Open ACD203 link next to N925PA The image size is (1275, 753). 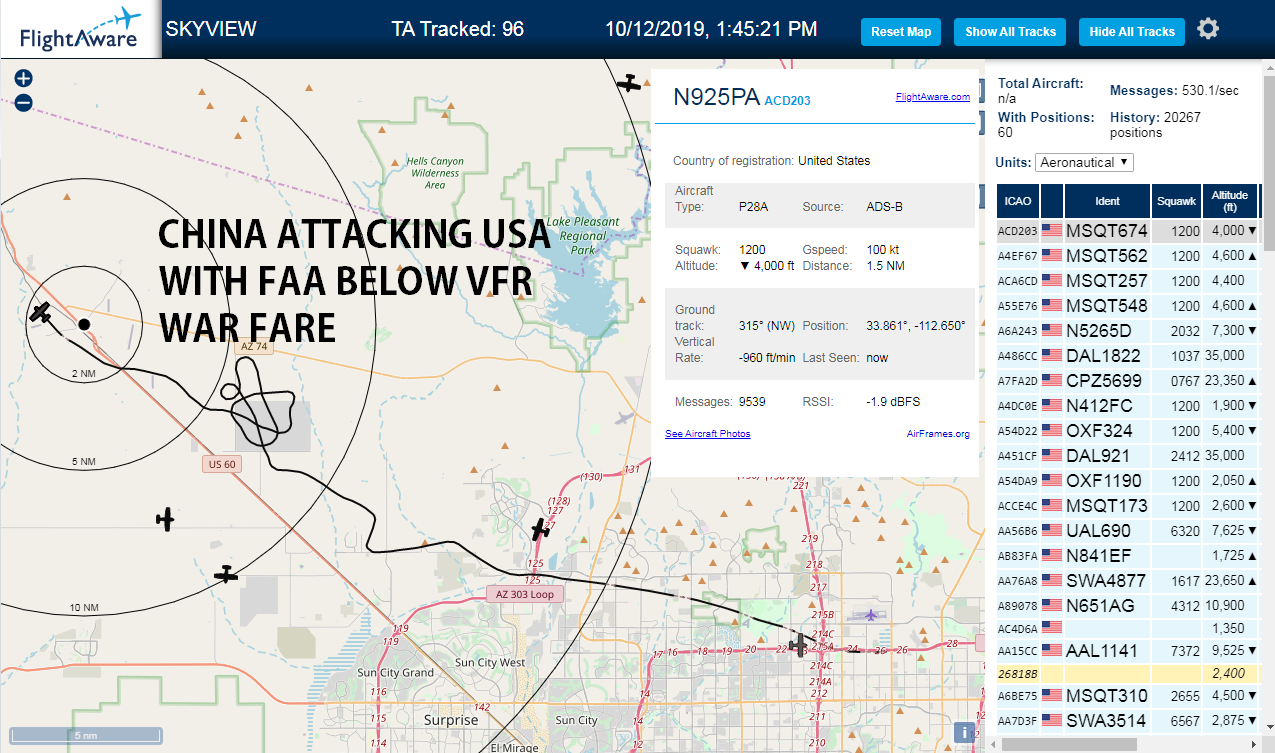[x=788, y=100]
